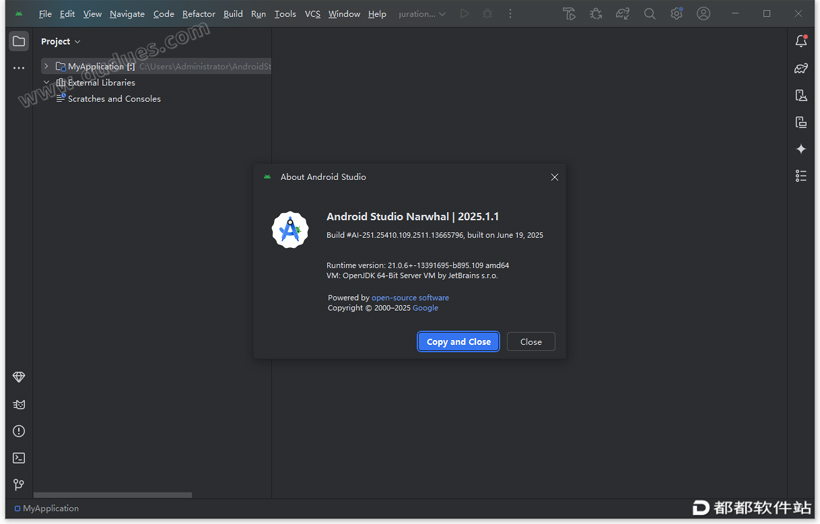Open the Help menu

click(x=377, y=14)
